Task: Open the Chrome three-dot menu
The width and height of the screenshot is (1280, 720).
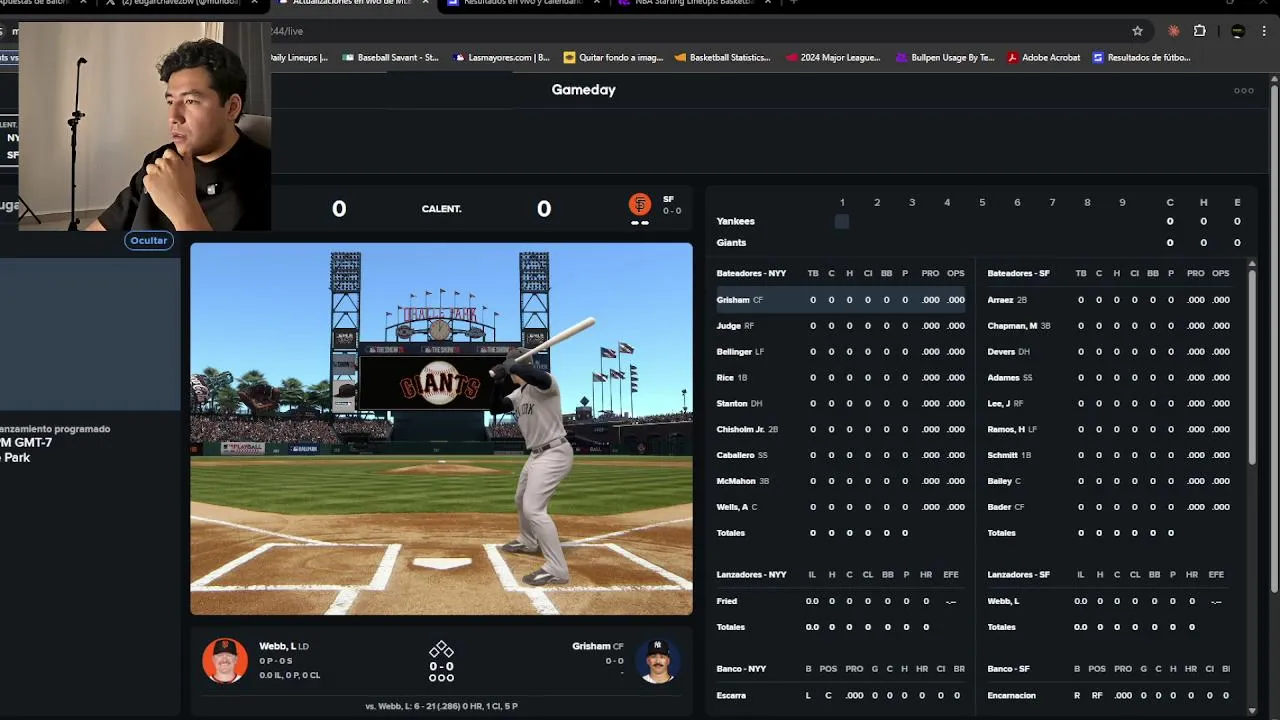Action: pos(1266,31)
